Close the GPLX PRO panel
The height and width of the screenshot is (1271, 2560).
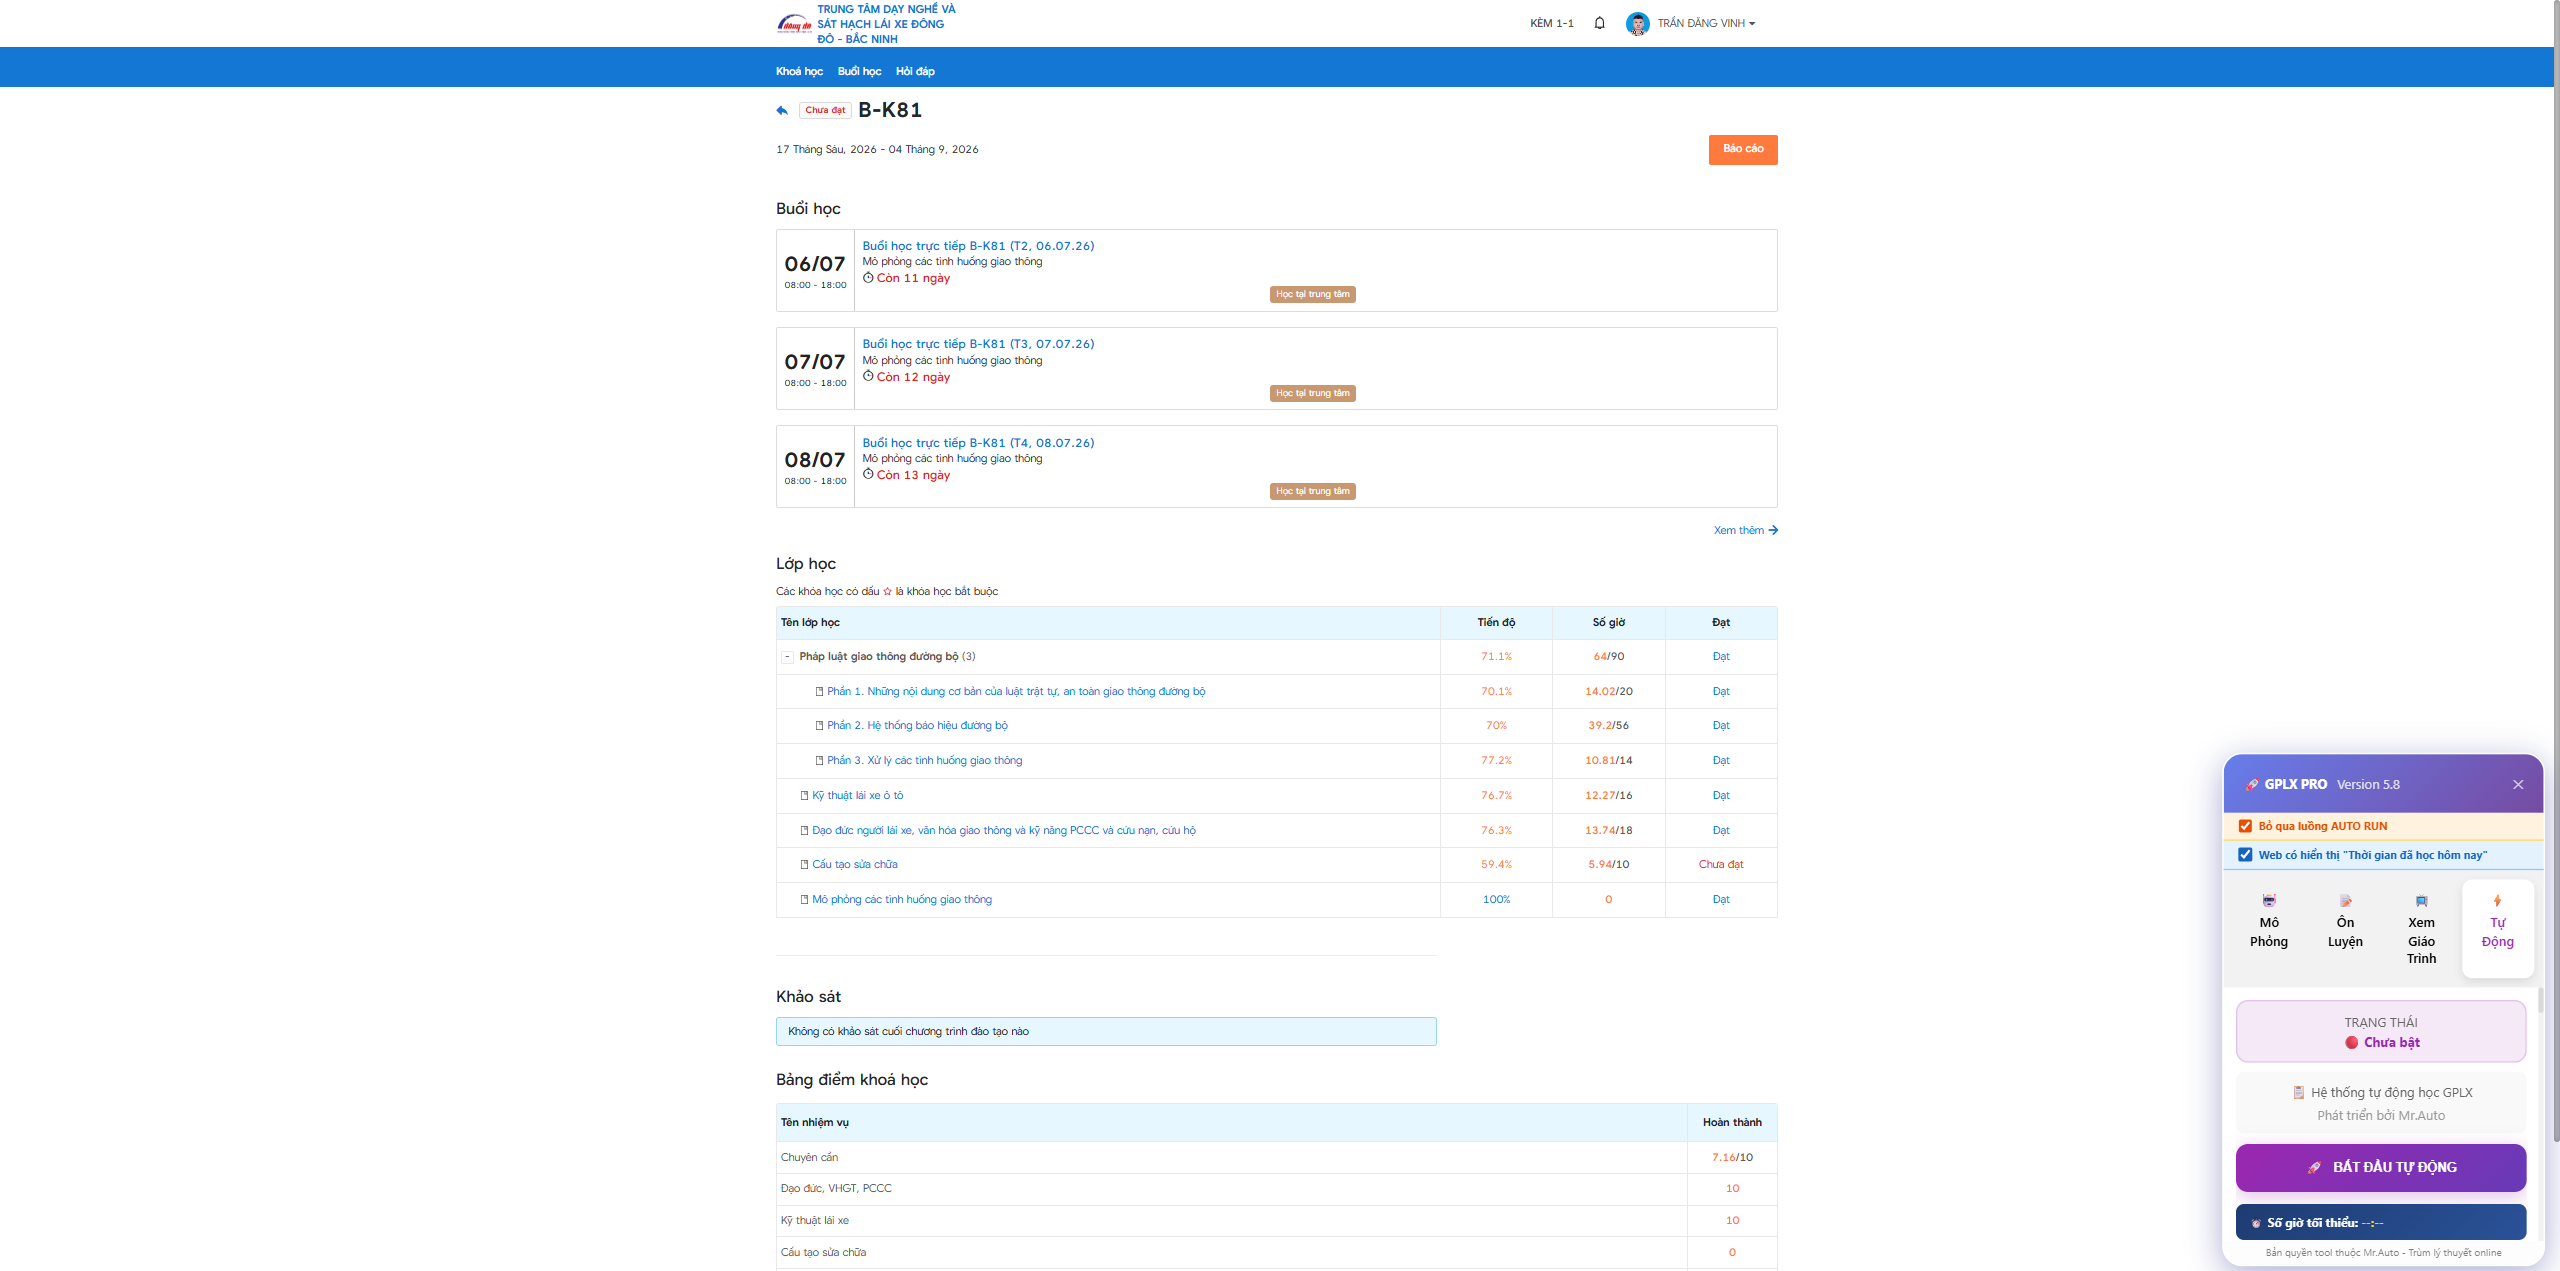2518,785
